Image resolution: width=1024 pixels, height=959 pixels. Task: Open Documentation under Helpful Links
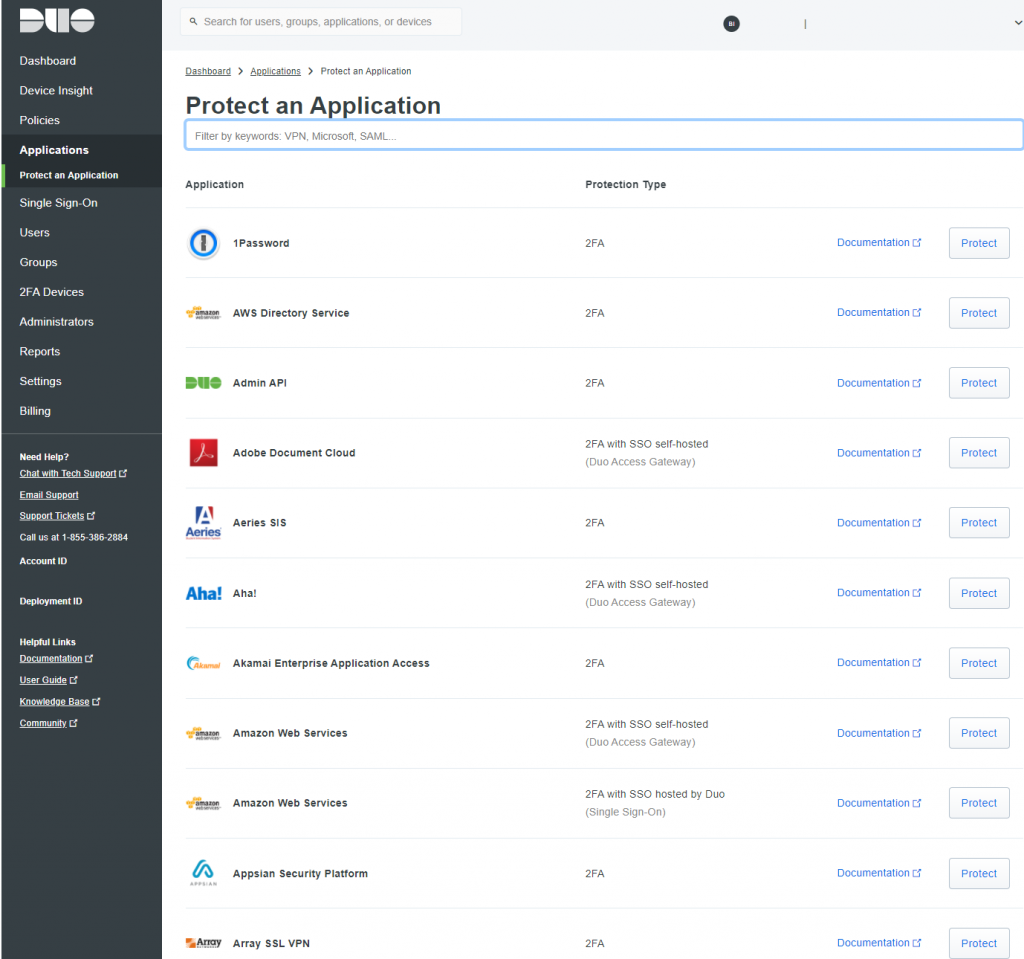pos(56,659)
